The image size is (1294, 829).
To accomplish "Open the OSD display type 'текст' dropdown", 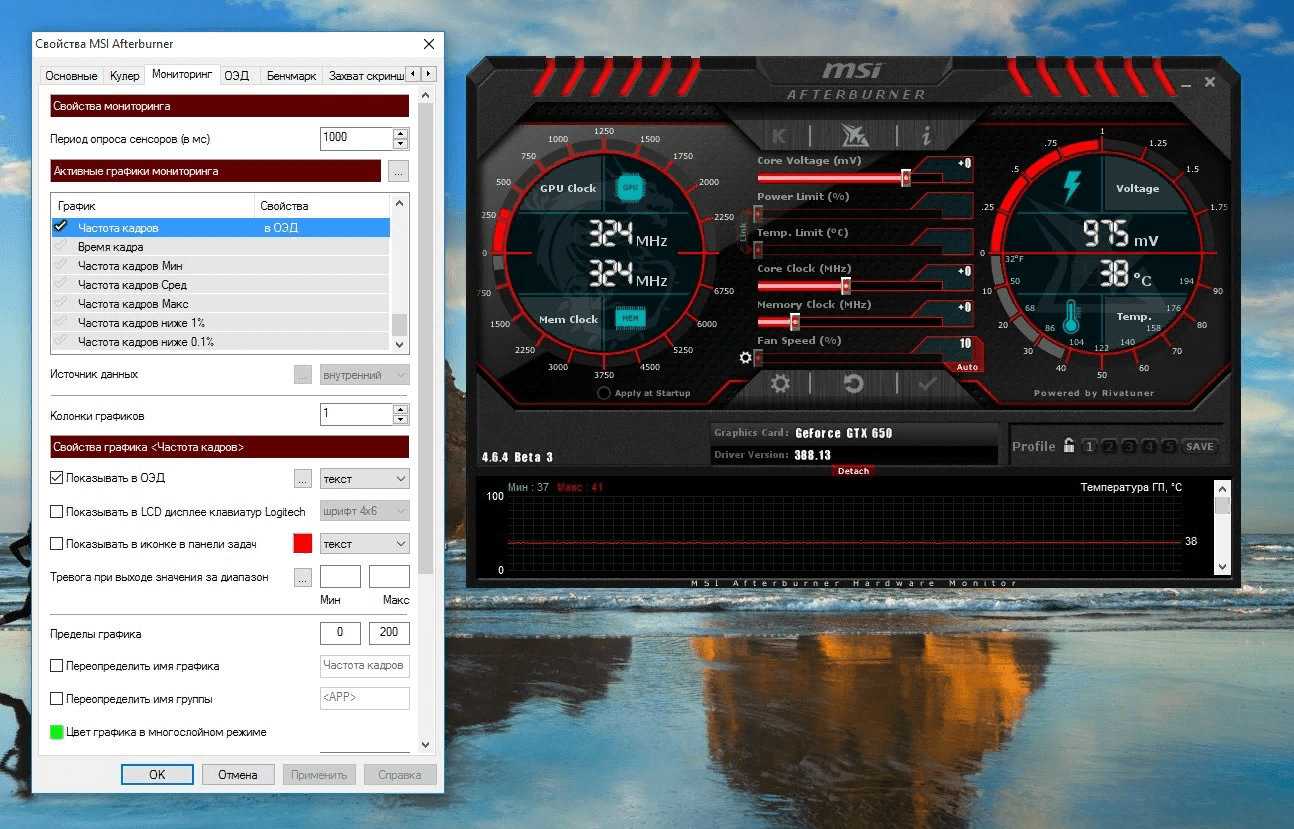I will click(x=365, y=479).
